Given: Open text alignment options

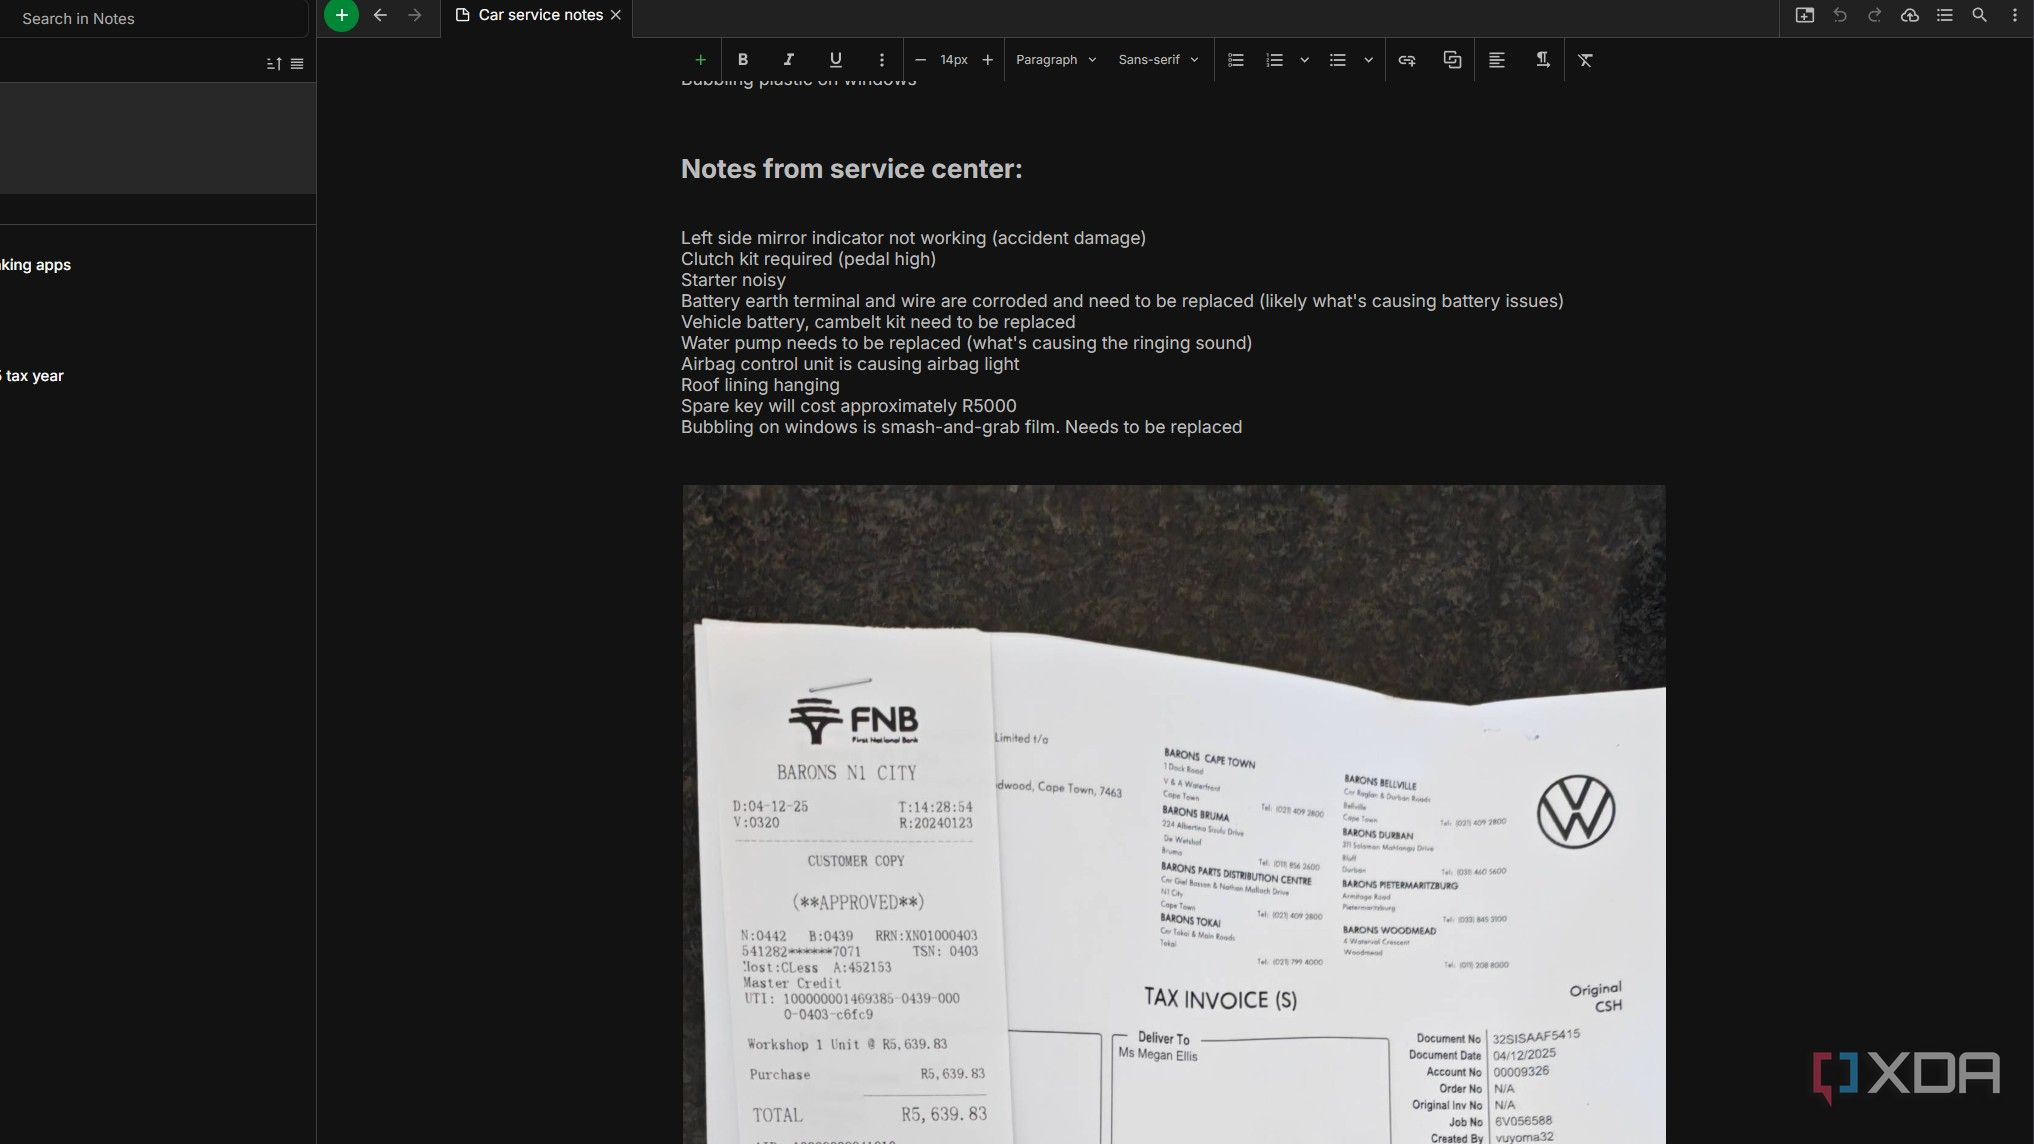Looking at the screenshot, I should coord(1497,60).
